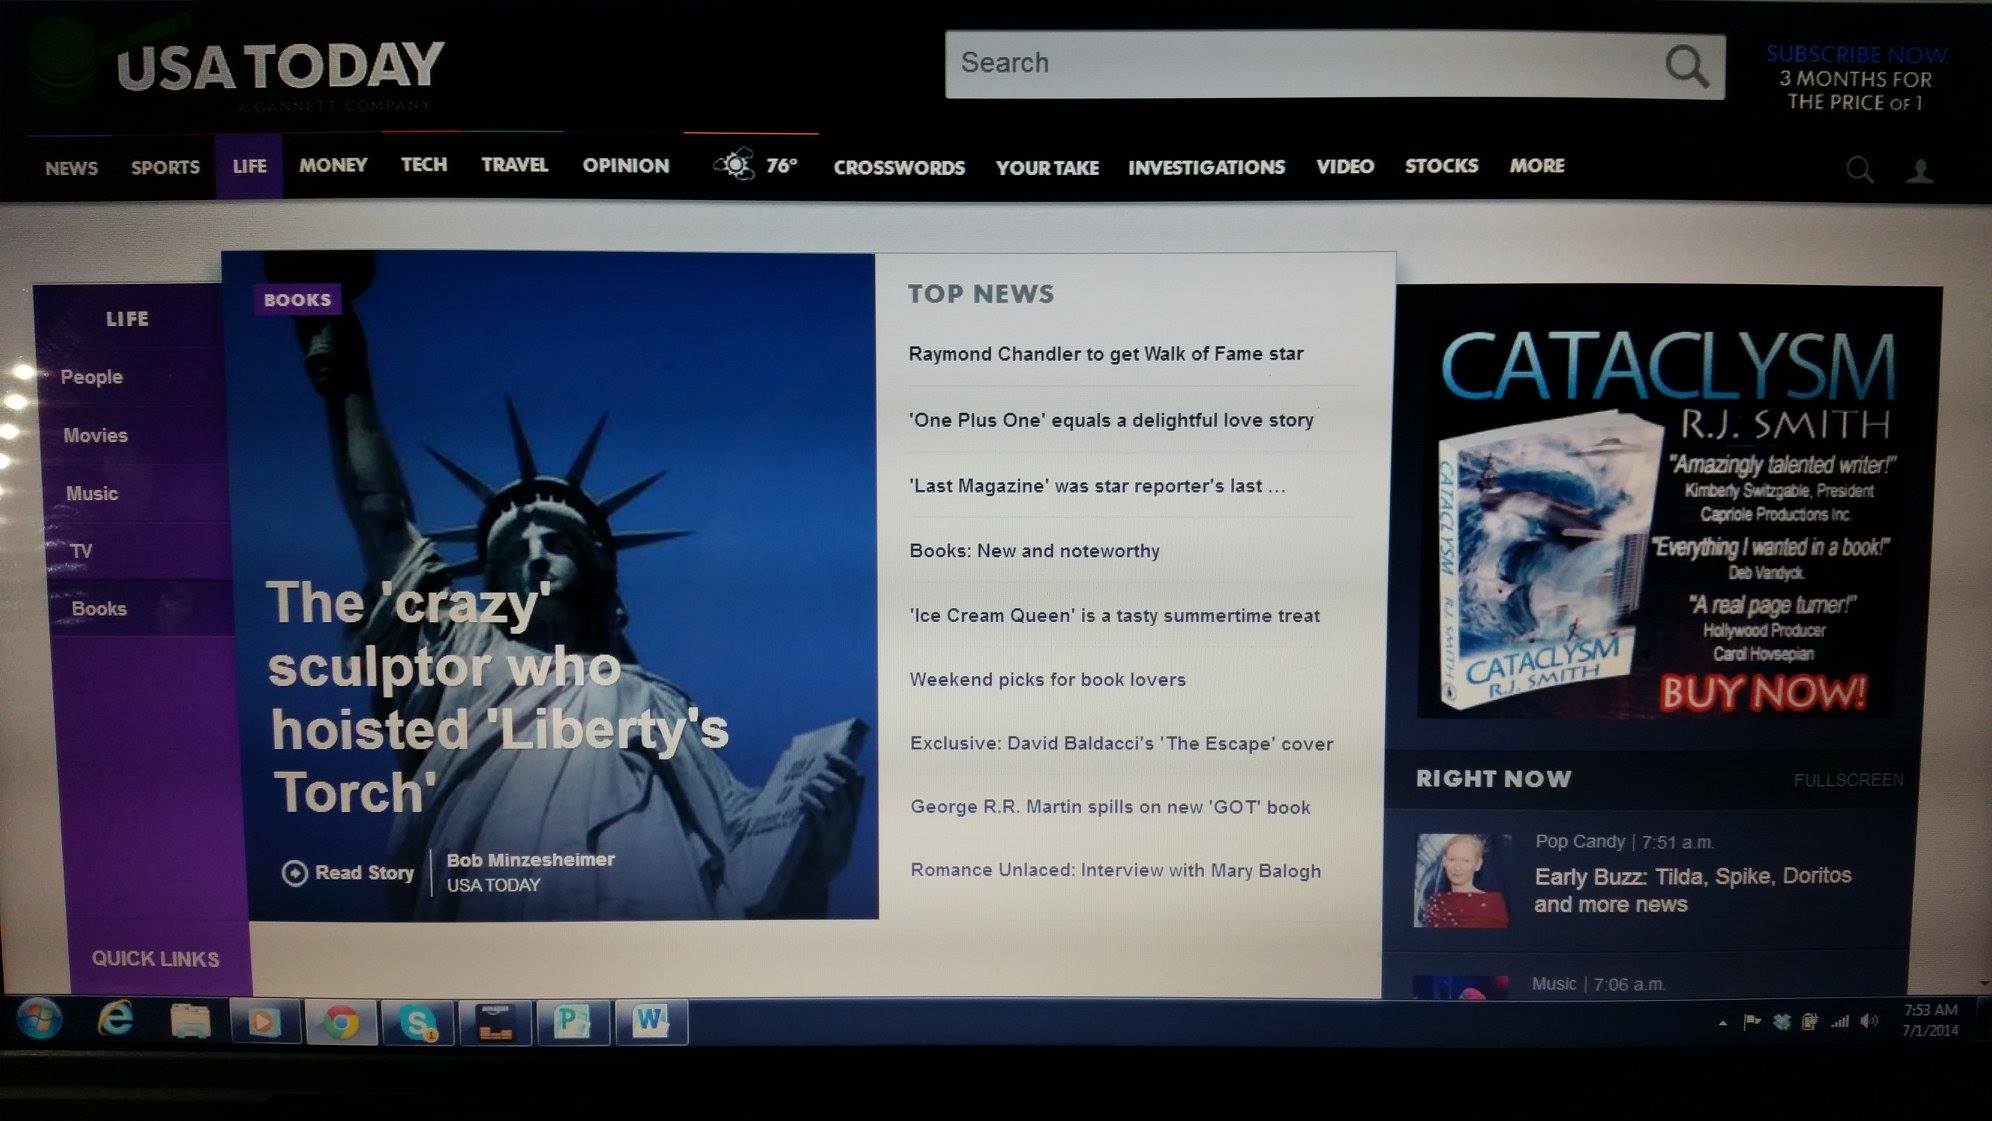Screen dimensions: 1992x1121
Task: Click the Action Center flag icon
Action: pos(1751,1022)
